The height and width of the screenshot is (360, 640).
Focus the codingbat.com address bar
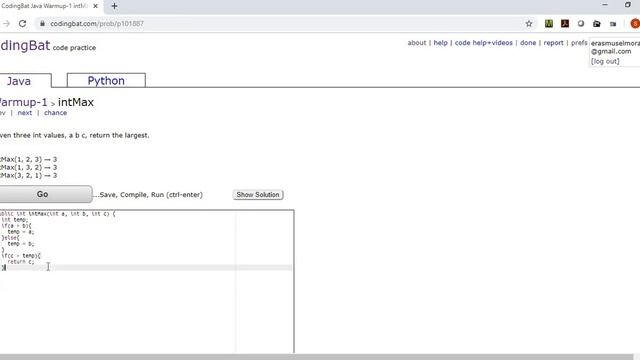click(x=286, y=24)
